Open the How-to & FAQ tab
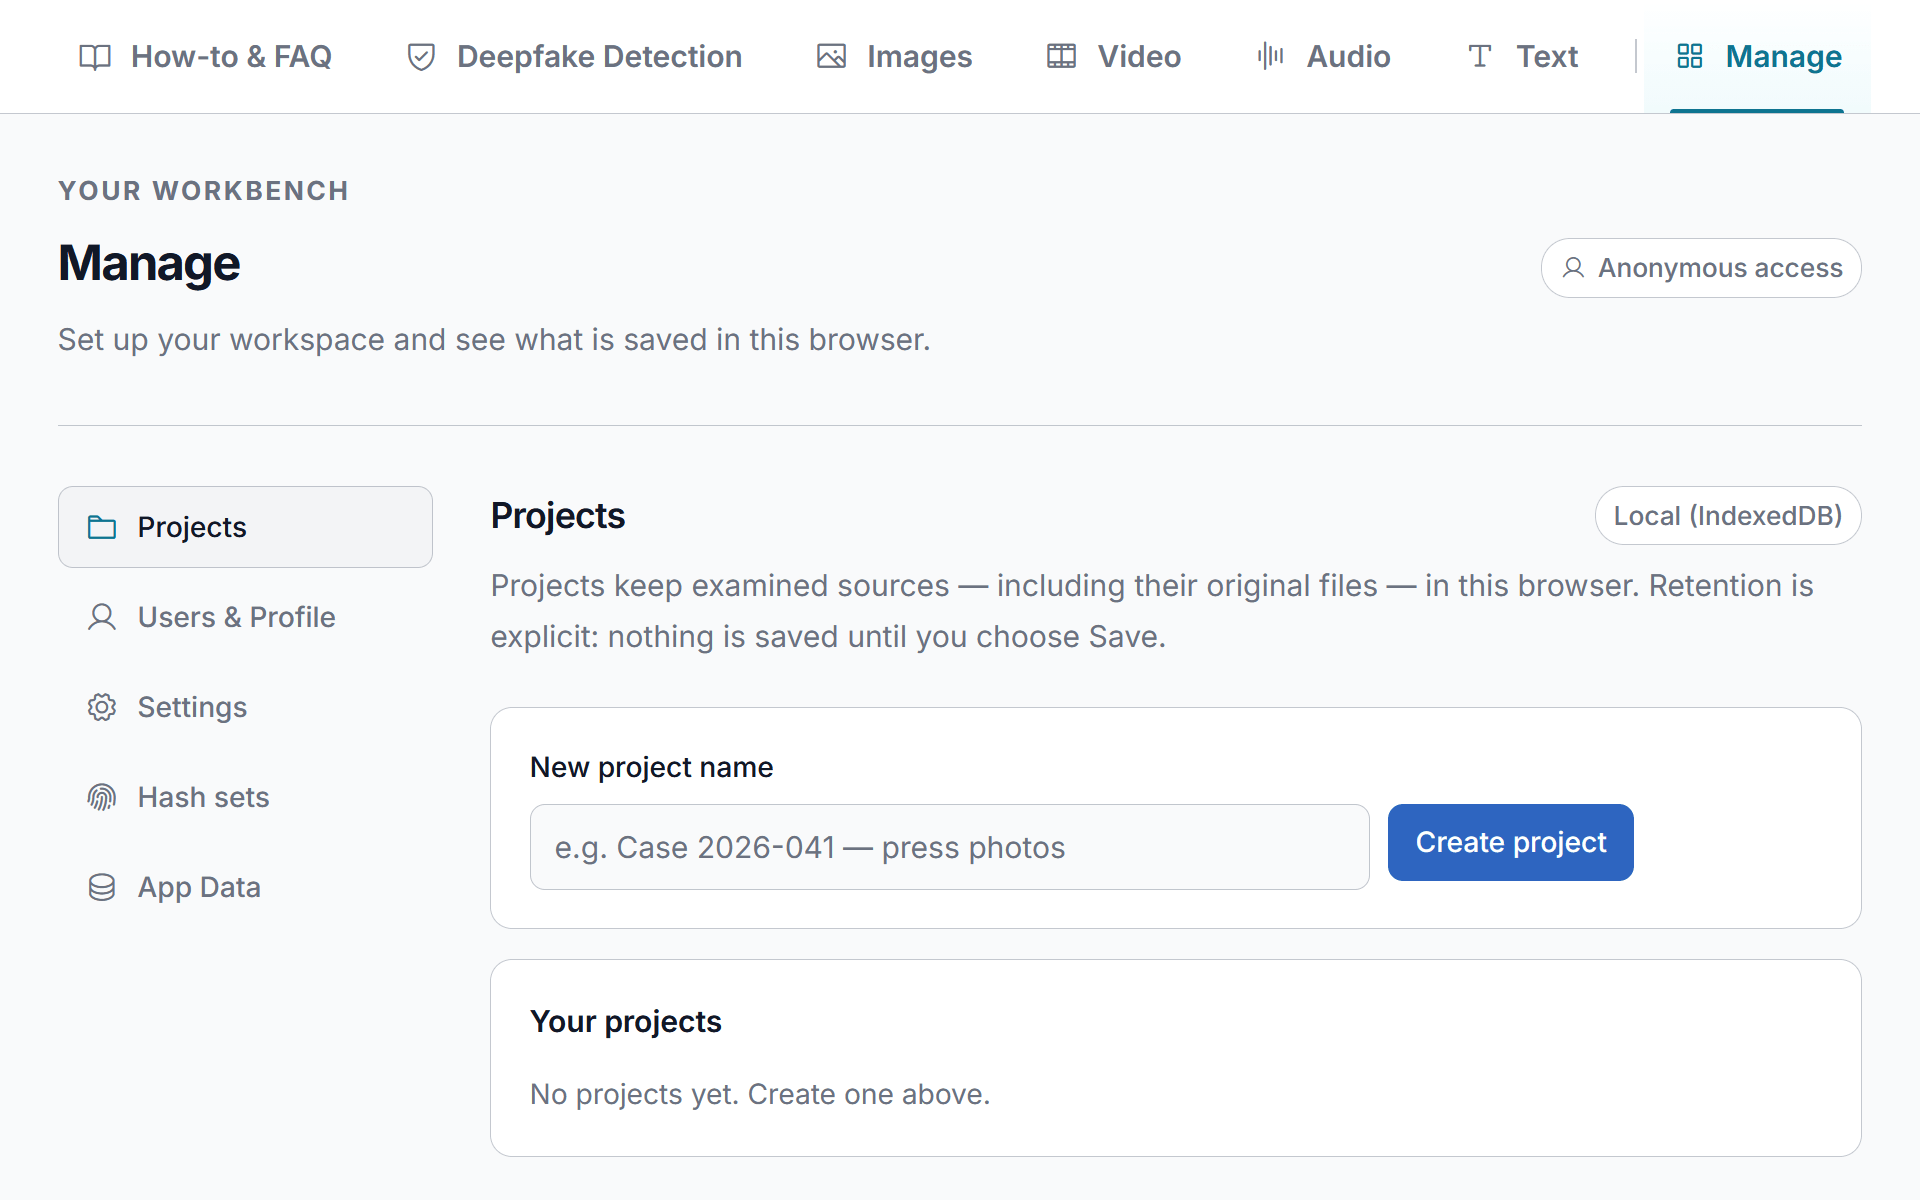Screen dimensions: 1920x1200 205,56
